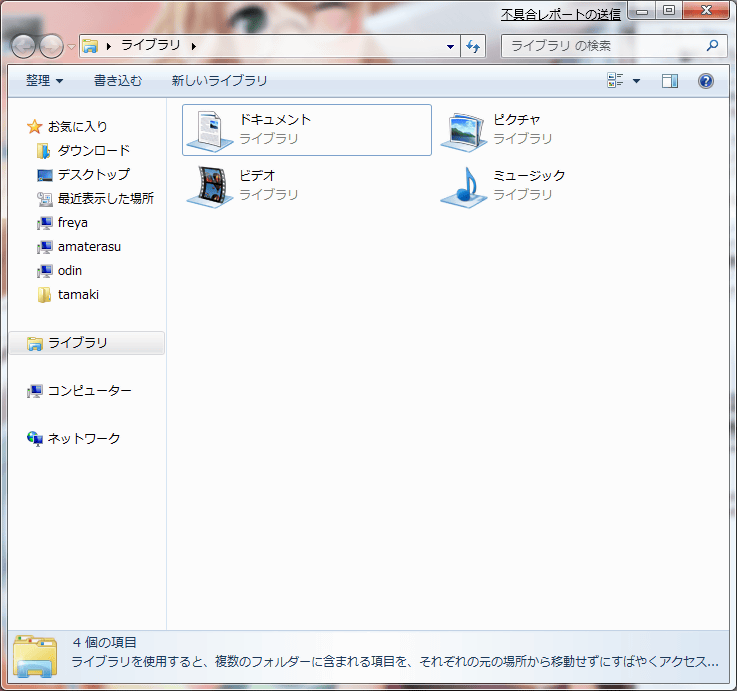Expand the view options dropdown arrow
Viewport: 737px width, 691px height.
coord(636,81)
